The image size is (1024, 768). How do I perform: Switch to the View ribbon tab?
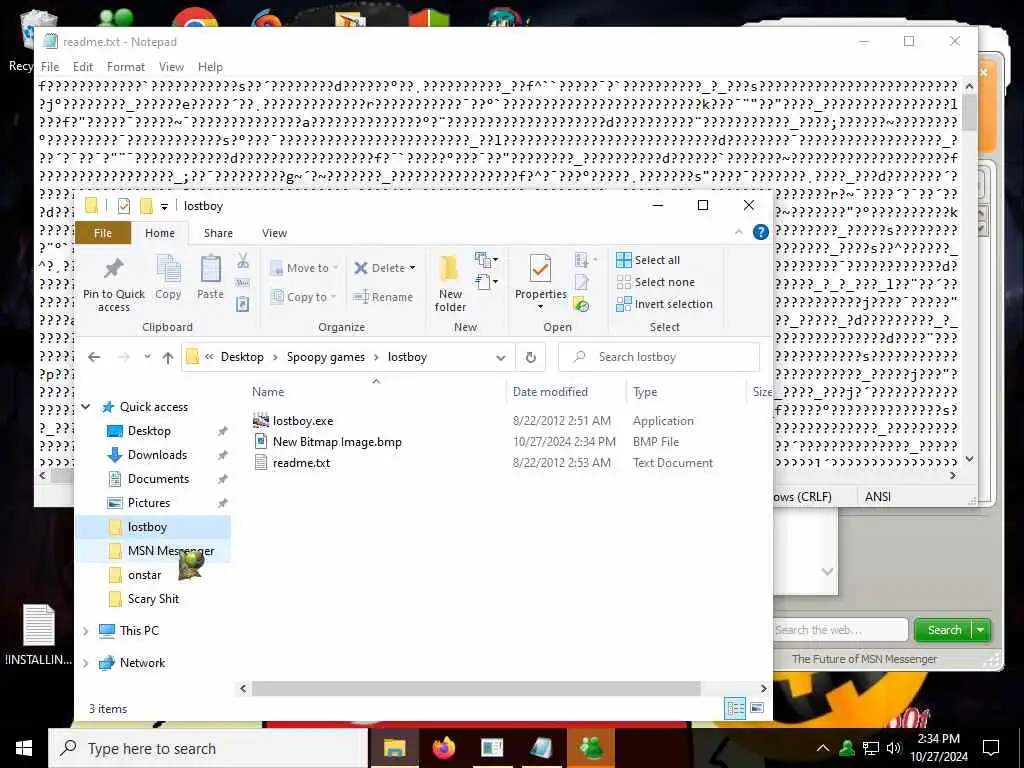pos(274,233)
